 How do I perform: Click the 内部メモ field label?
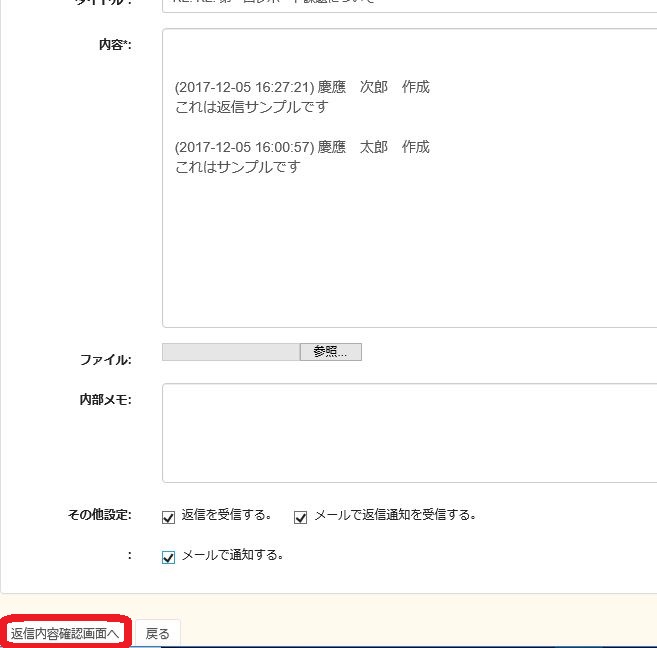105,400
